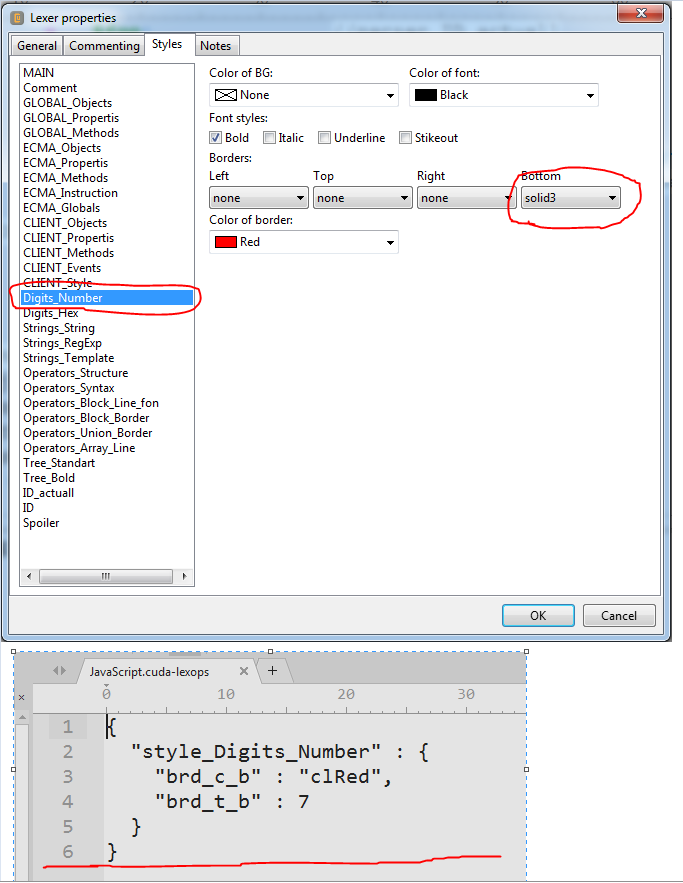
Task: Toggle the Underline checkbox
Action: pyautogui.click(x=325, y=138)
